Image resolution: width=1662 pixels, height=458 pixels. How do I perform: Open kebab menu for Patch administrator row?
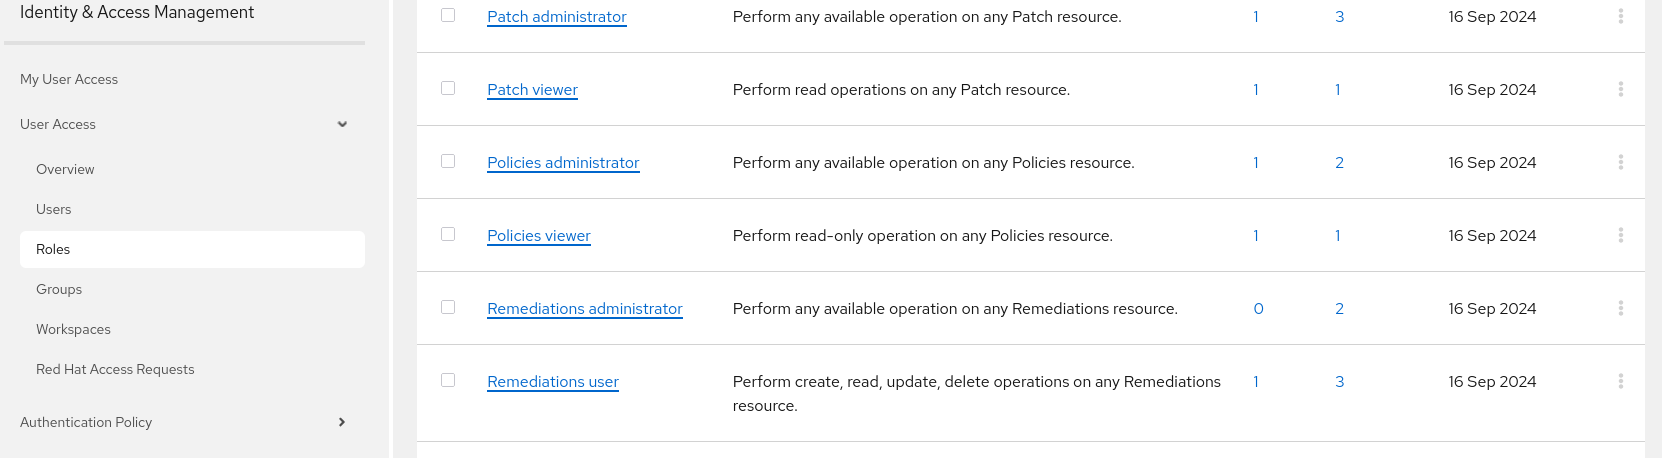coord(1620,16)
